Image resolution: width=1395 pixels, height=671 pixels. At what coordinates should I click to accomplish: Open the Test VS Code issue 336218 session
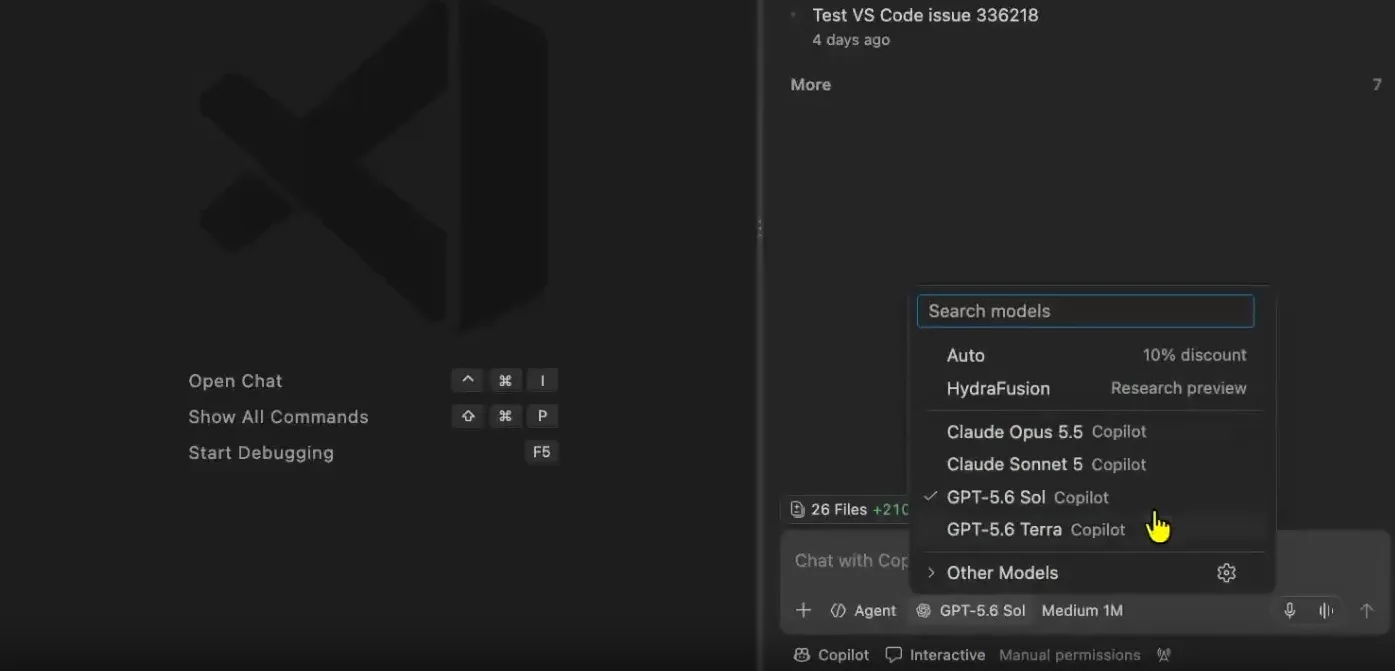pyautogui.click(x=925, y=16)
